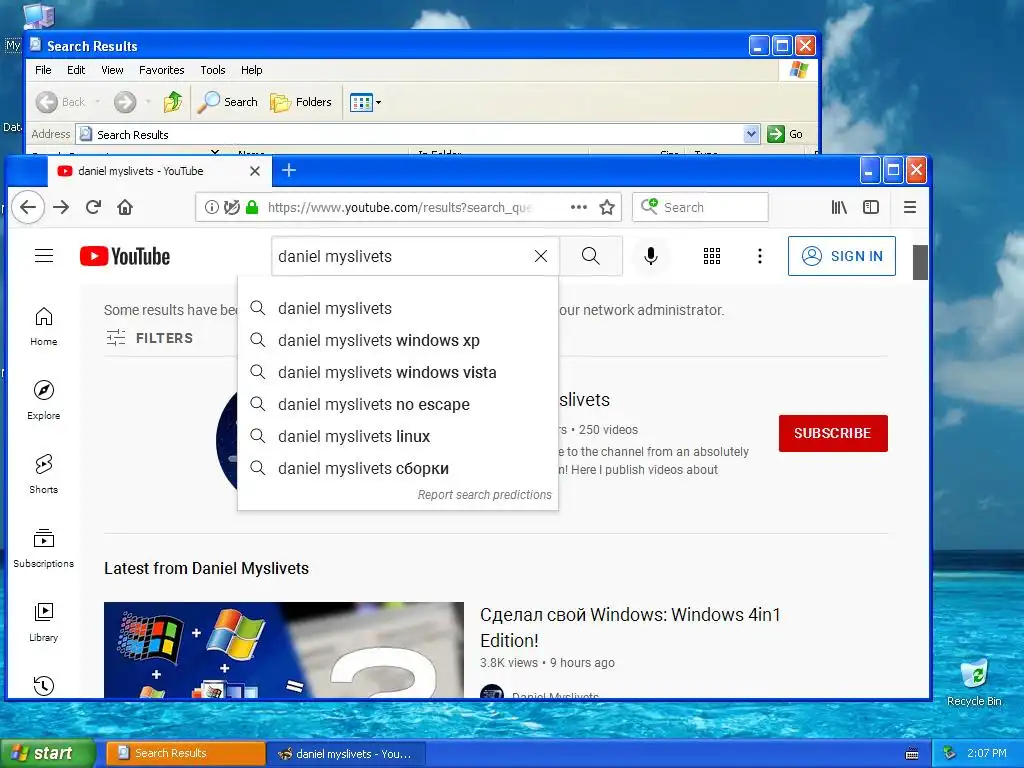Open the Views dropdown in Search Results toolbar

click(x=366, y=102)
